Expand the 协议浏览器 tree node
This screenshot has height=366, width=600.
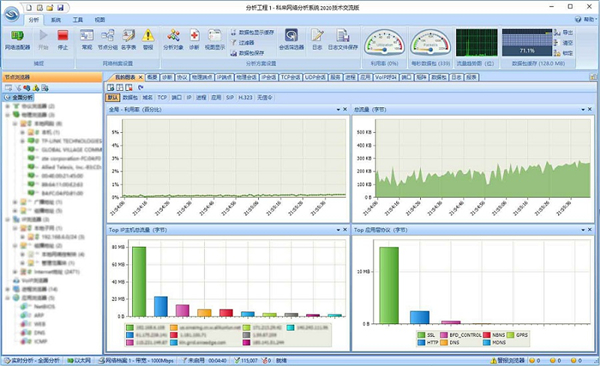coord(8,106)
